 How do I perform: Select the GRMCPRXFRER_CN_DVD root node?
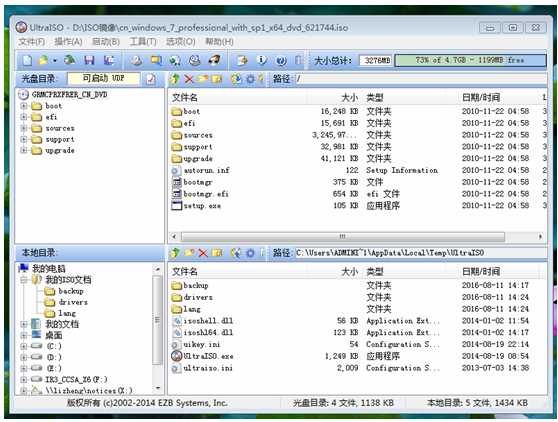69,94
